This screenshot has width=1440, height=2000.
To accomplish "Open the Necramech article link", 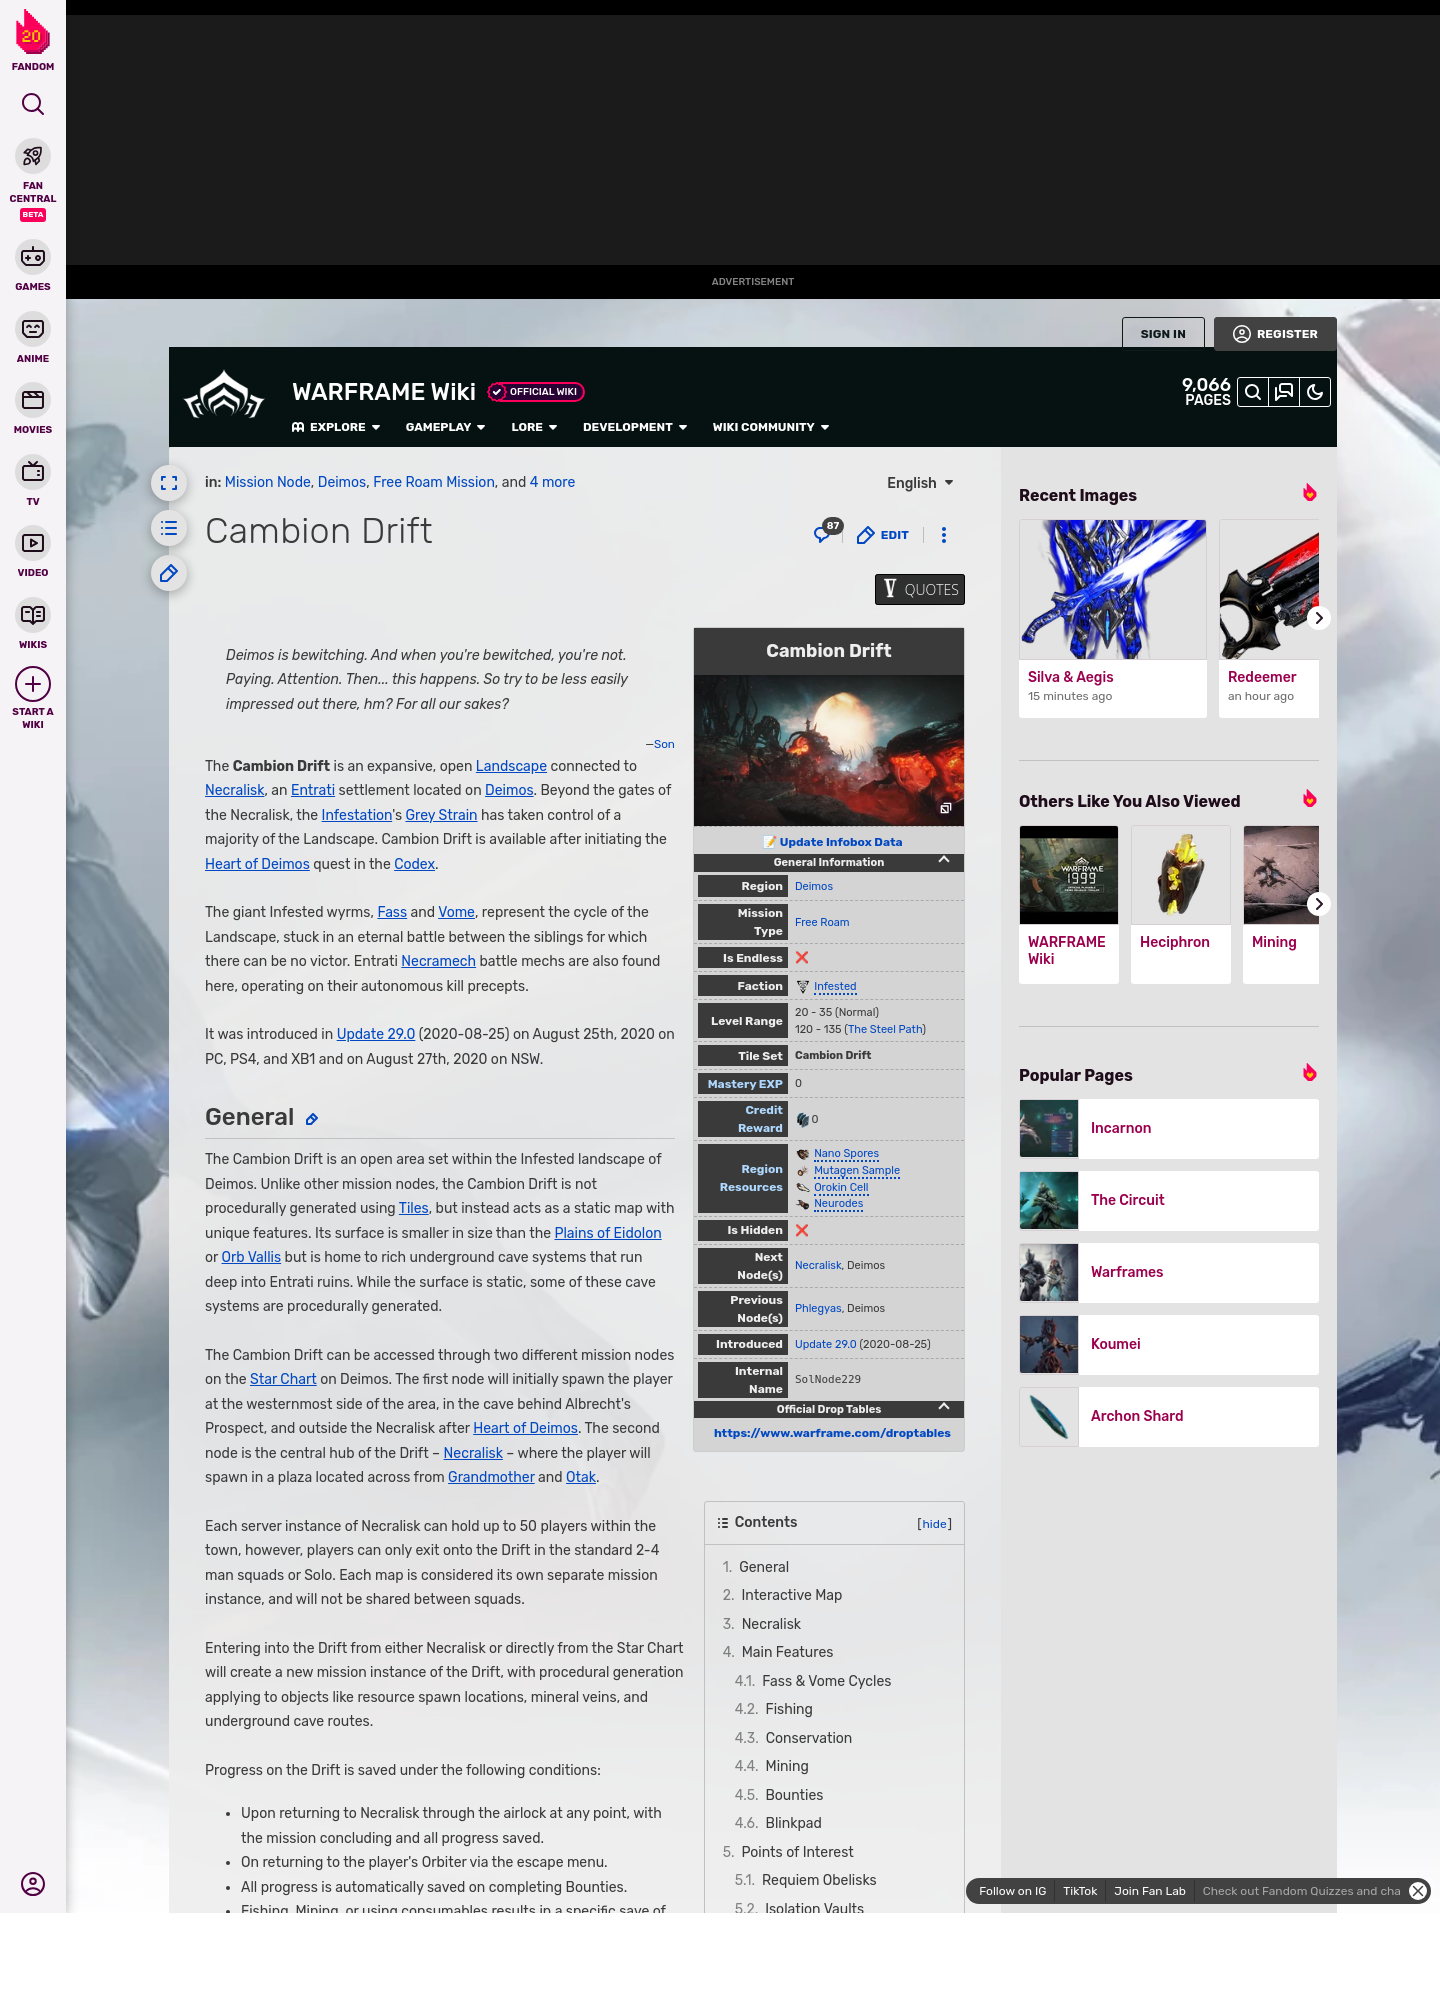I will (x=438, y=961).
